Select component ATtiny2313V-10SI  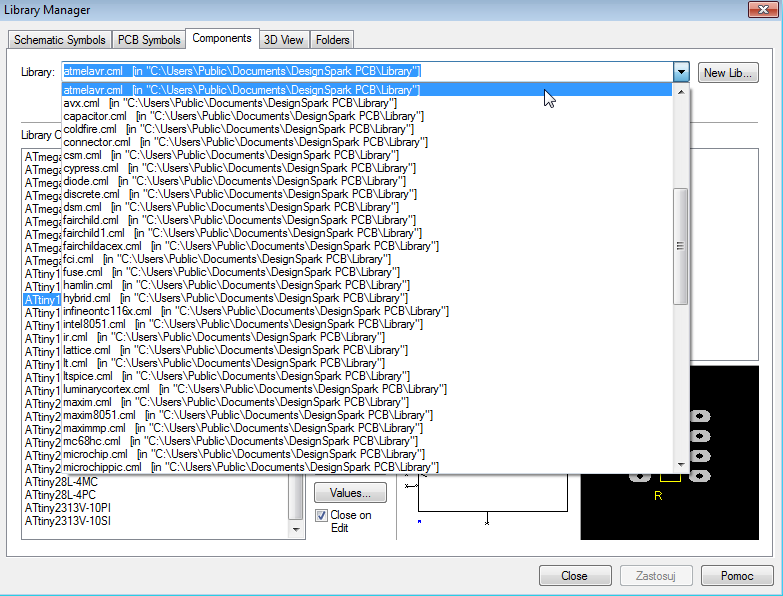[68, 521]
